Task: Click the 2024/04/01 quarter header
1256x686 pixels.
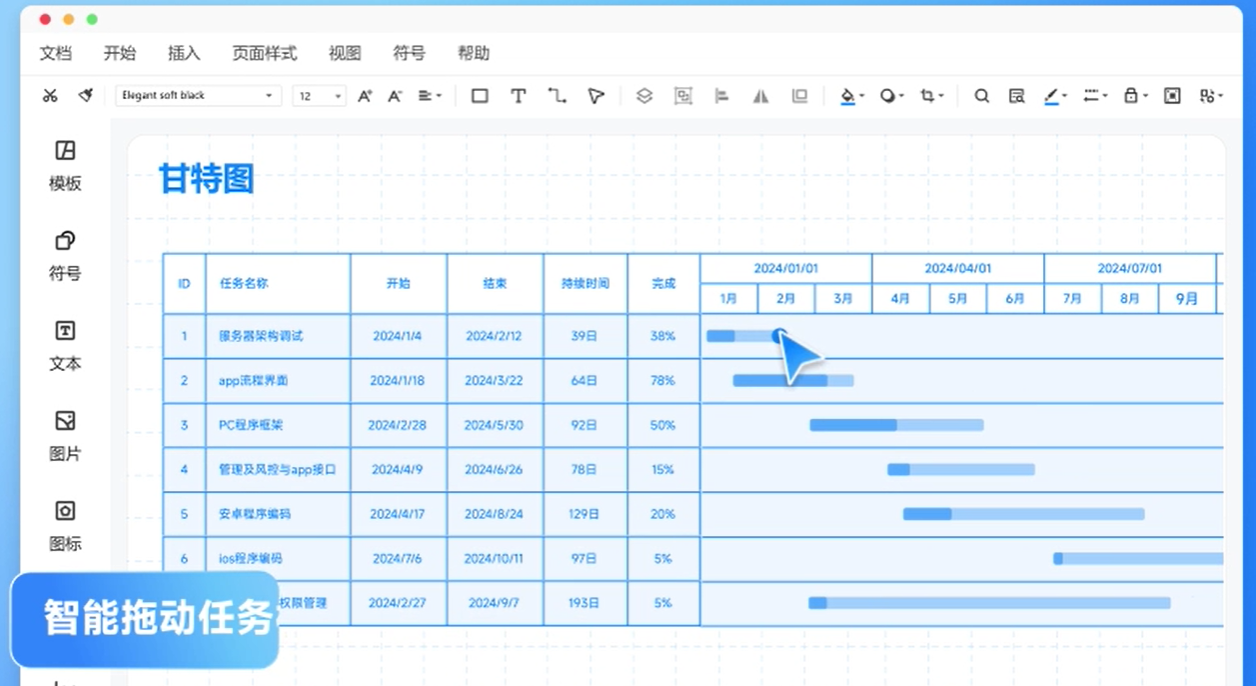Action: [958, 269]
